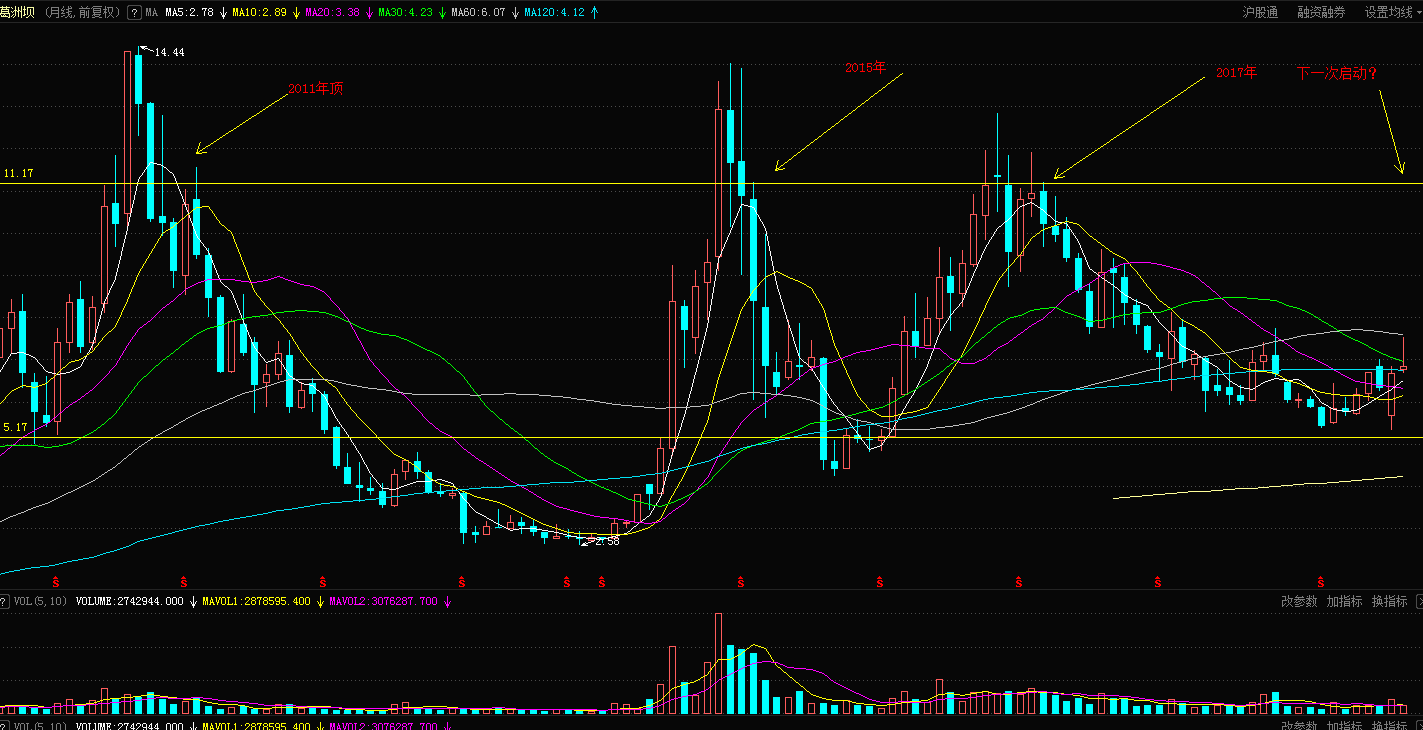Select the 2015年 annotation text

[865, 67]
